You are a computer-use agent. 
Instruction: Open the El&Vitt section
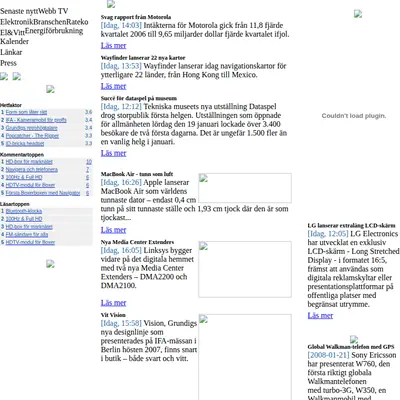pyautogui.click(x=12, y=32)
